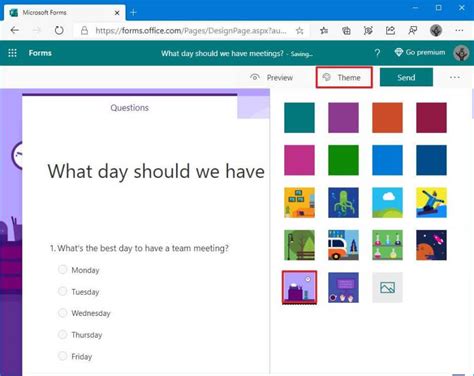Switch to the Questions tab
Screen dimensions: 474x376
130,108
